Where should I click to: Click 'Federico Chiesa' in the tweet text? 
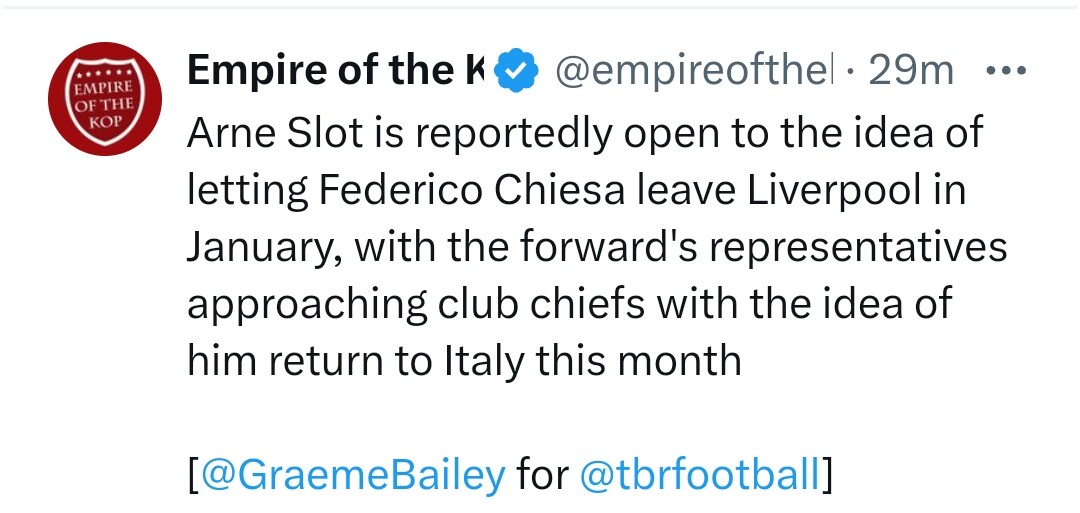pos(440,190)
